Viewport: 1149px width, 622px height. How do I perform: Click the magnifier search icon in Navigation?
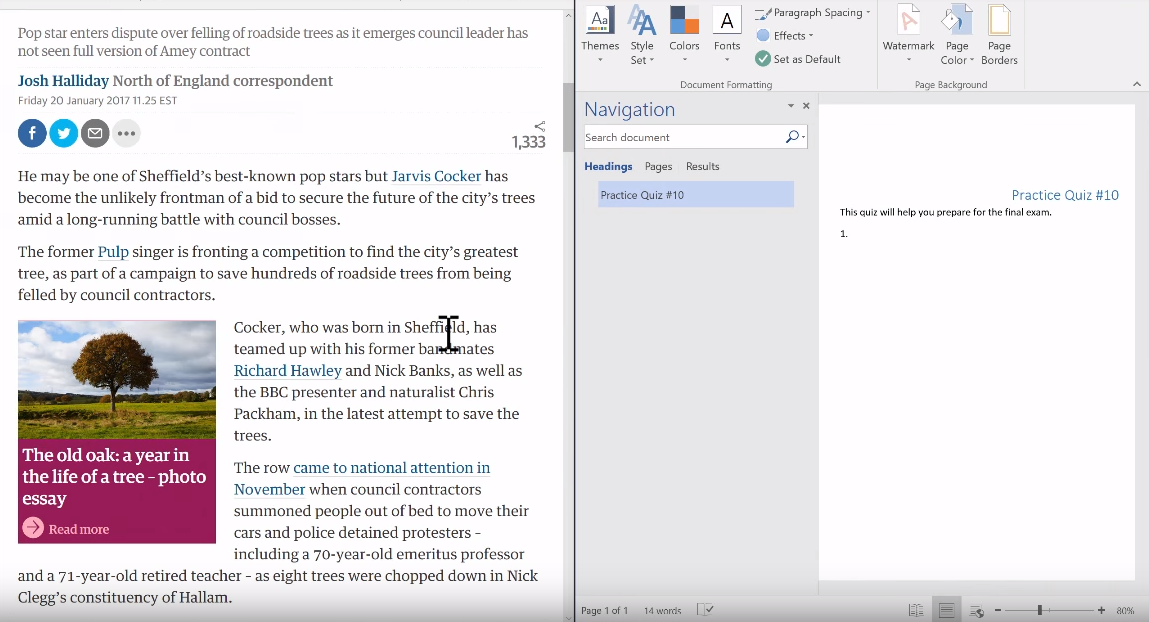(792, 137)
